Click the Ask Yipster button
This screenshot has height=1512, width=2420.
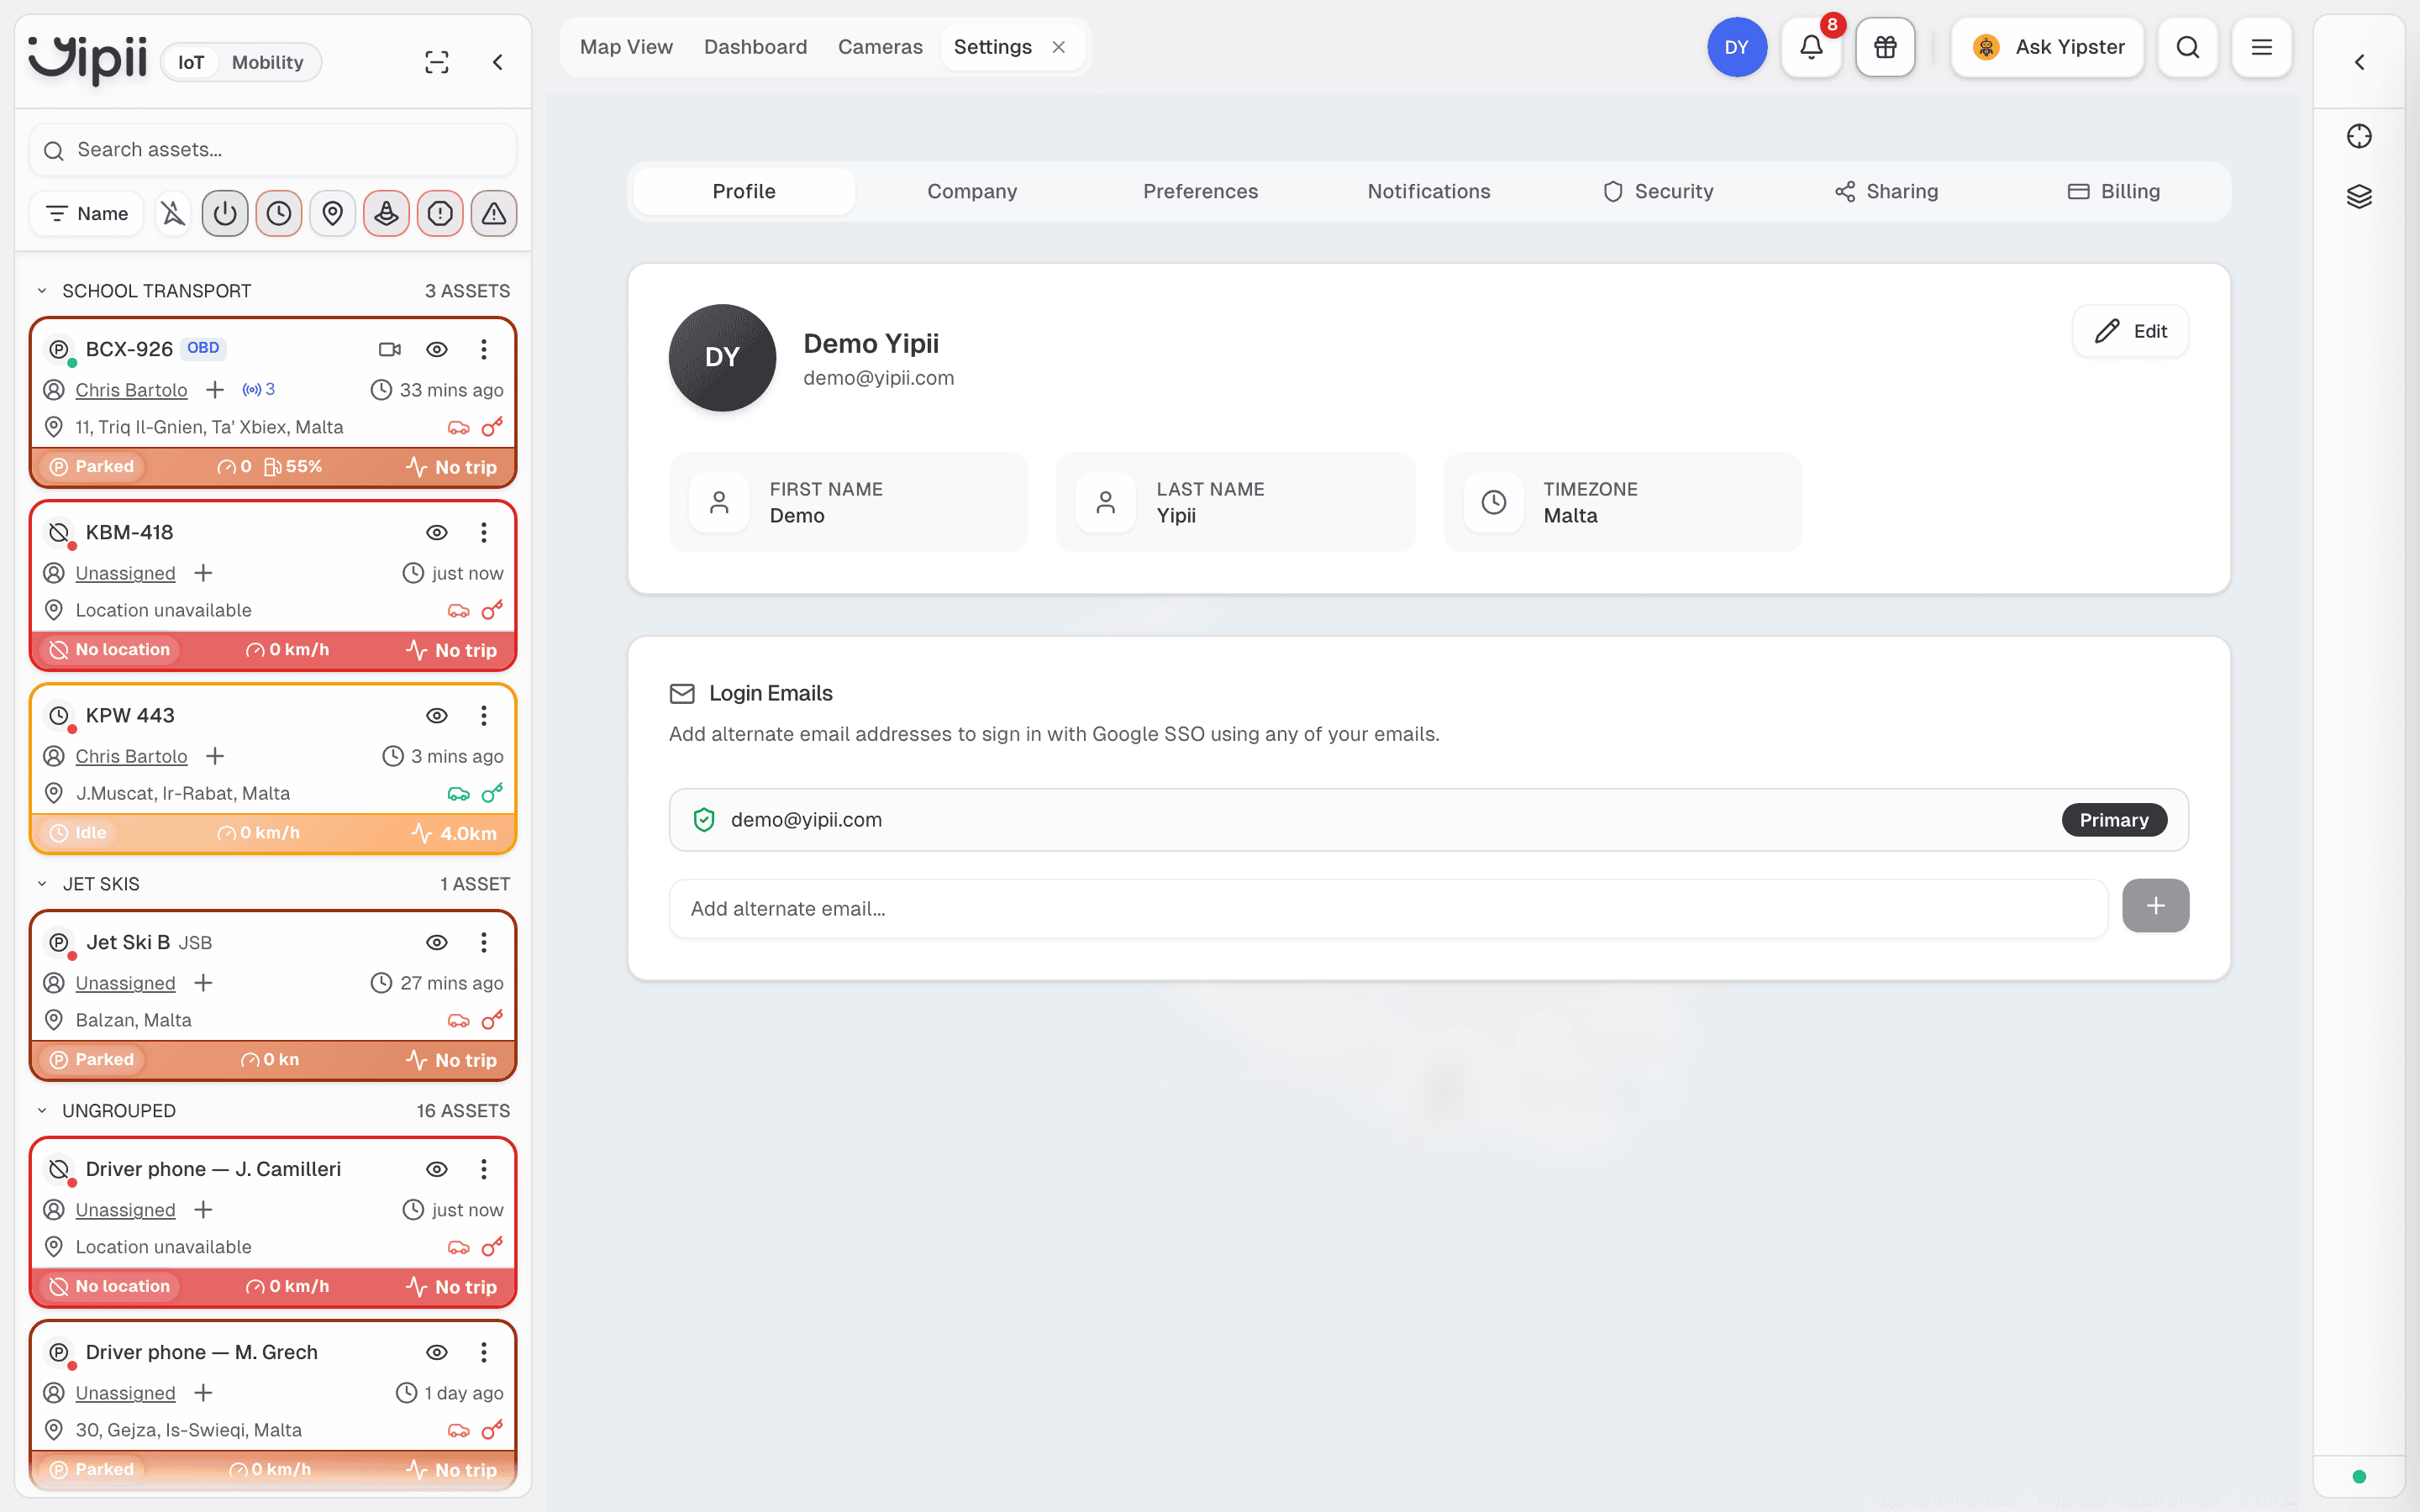(x=2047, y=47)
